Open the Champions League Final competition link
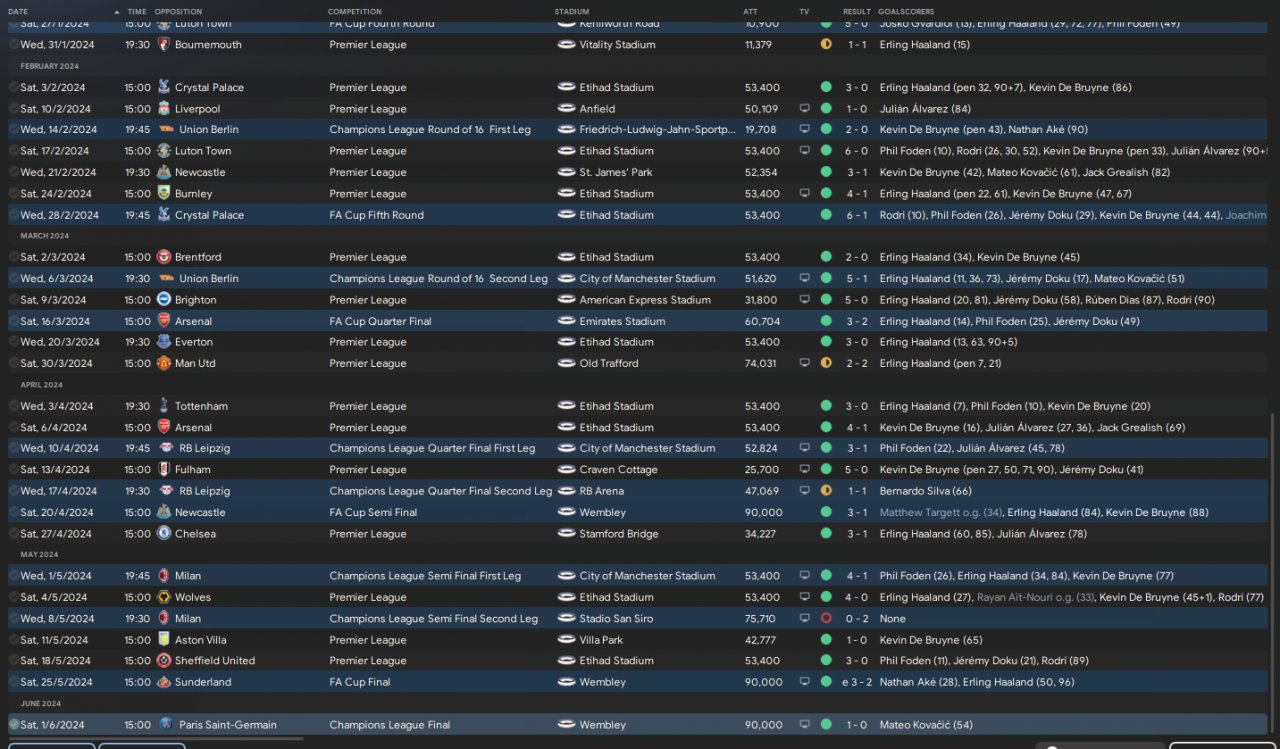 (x=390, y=725)
